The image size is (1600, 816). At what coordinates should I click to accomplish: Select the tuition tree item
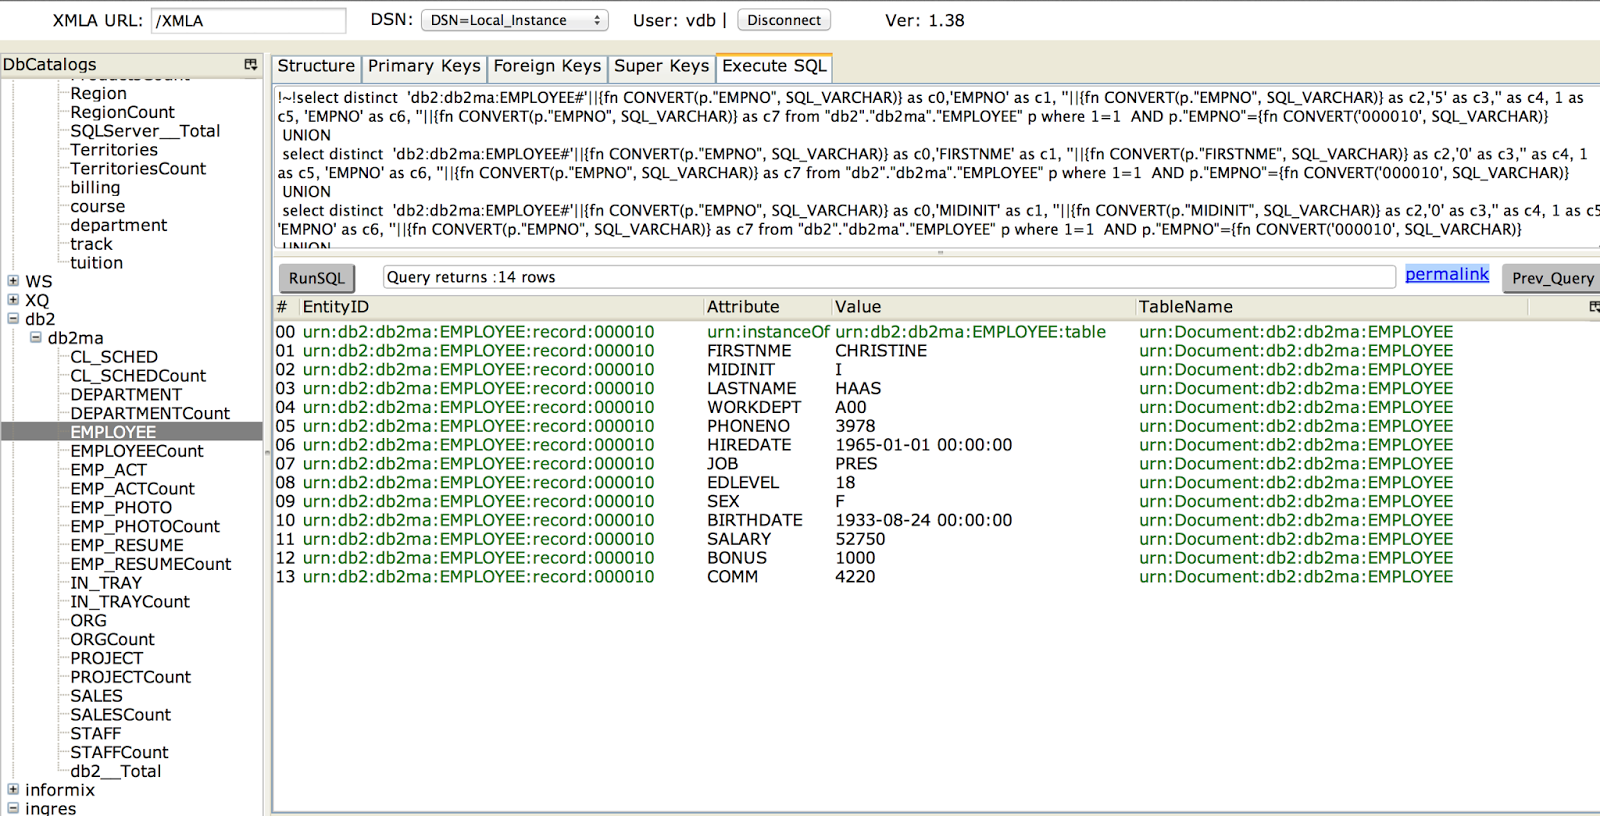pyautogui.click(x=96, y=263)
